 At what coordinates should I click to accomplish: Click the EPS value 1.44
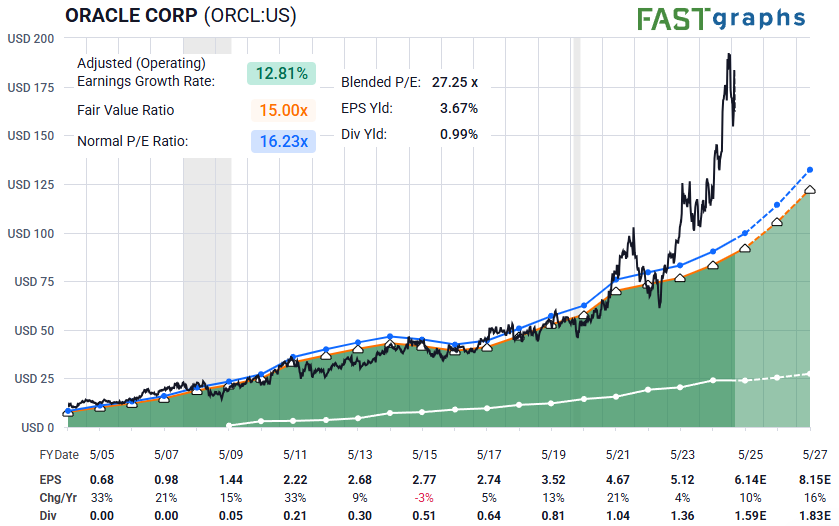coord(231,480)
